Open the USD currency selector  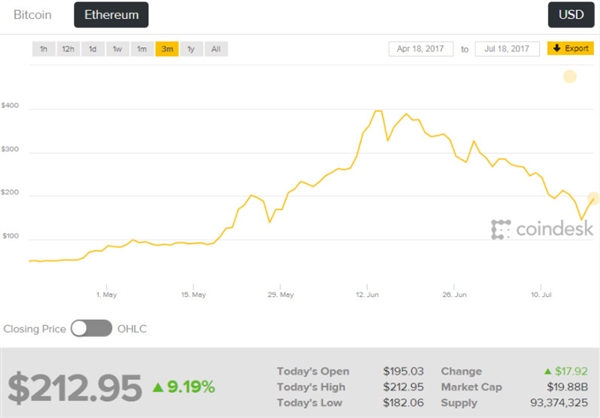click(x=571, y=15)
